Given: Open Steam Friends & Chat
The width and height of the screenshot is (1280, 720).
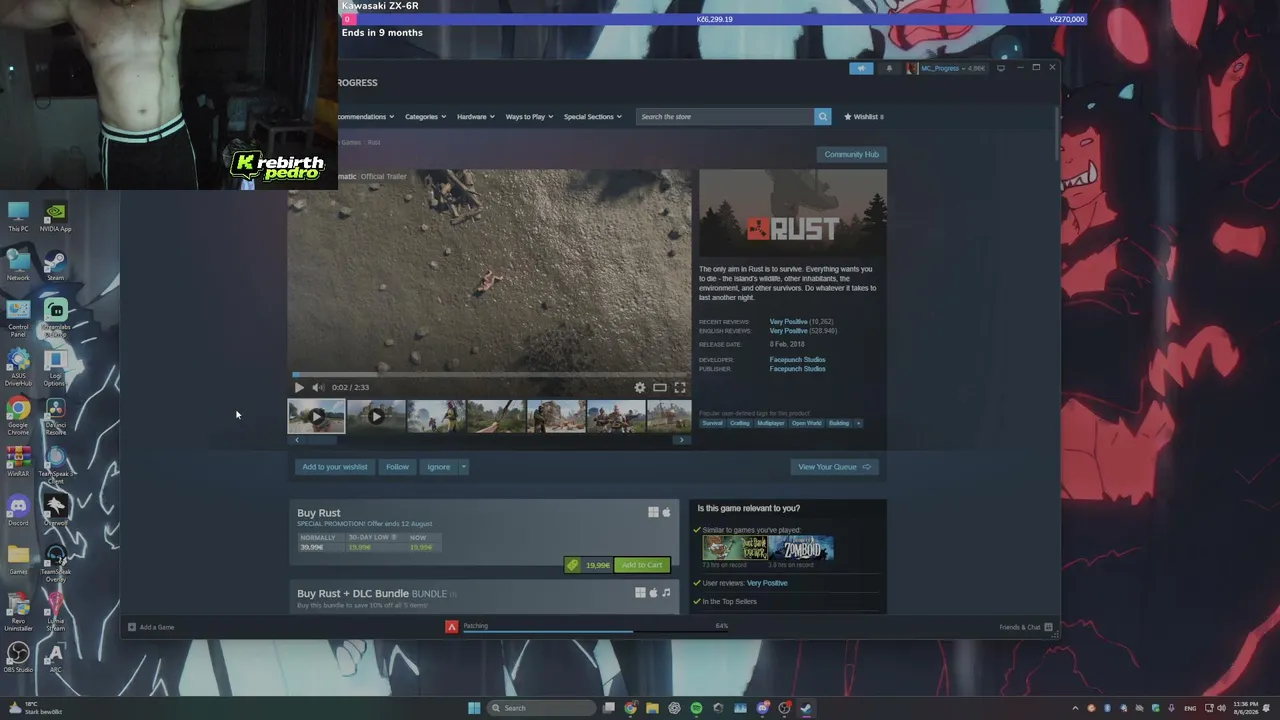Looking at the screenshot, I should (x=1026, y=627).
